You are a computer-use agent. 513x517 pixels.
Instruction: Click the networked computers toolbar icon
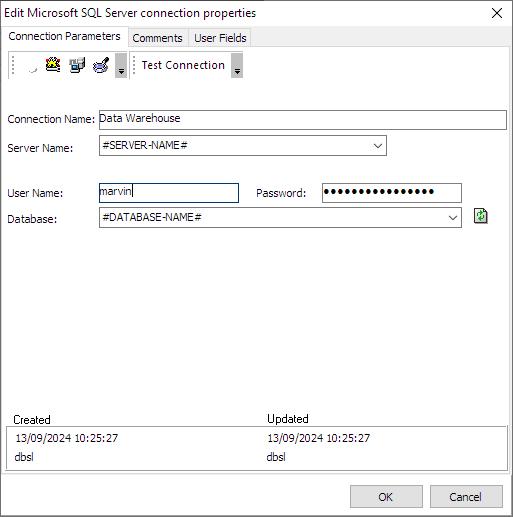(77, 65)
